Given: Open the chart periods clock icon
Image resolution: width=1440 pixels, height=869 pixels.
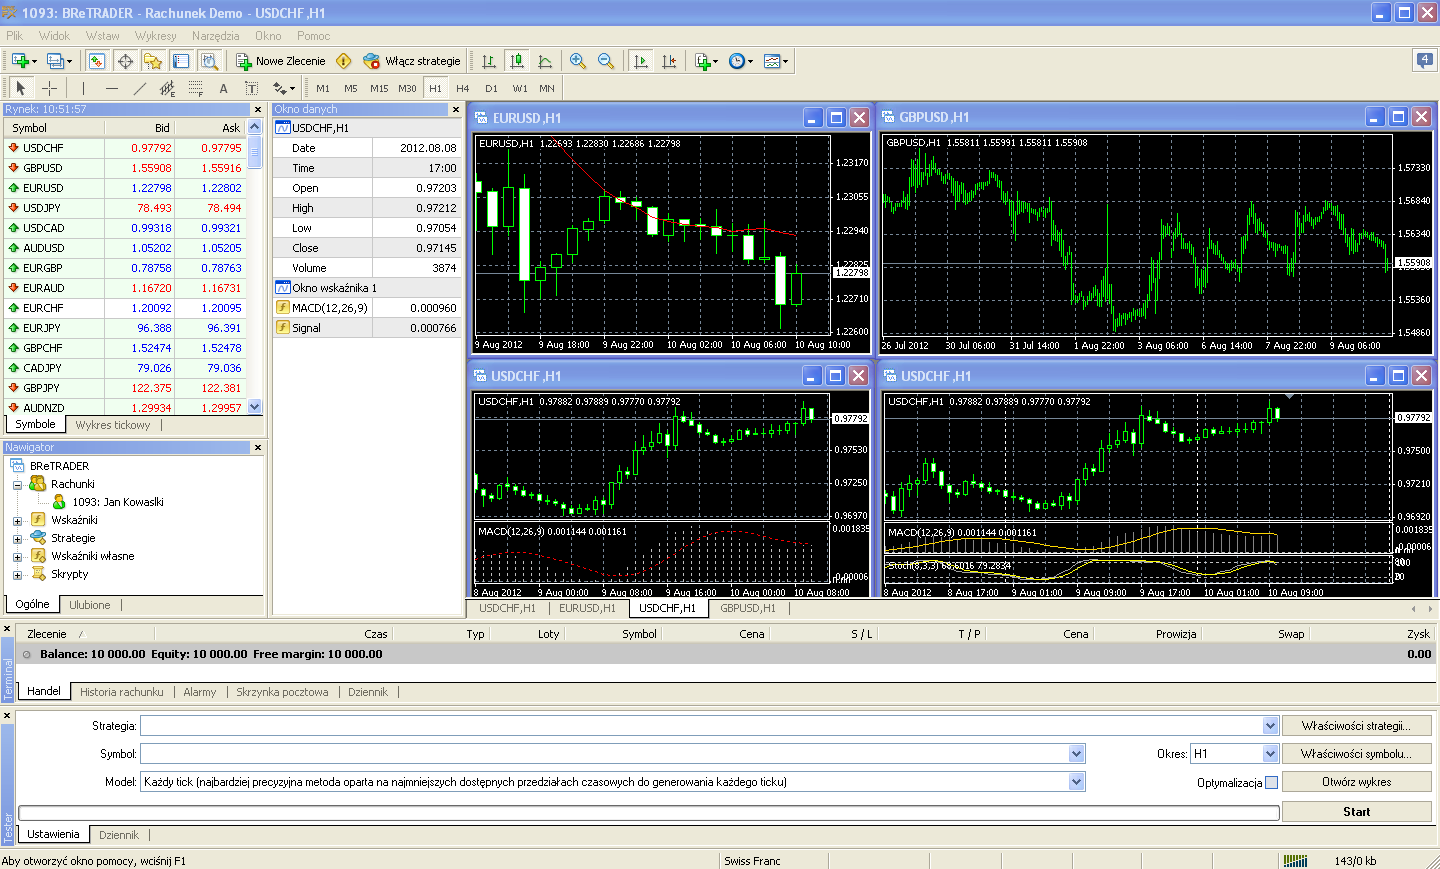Looking at the screenshot, I should (737, 61).
